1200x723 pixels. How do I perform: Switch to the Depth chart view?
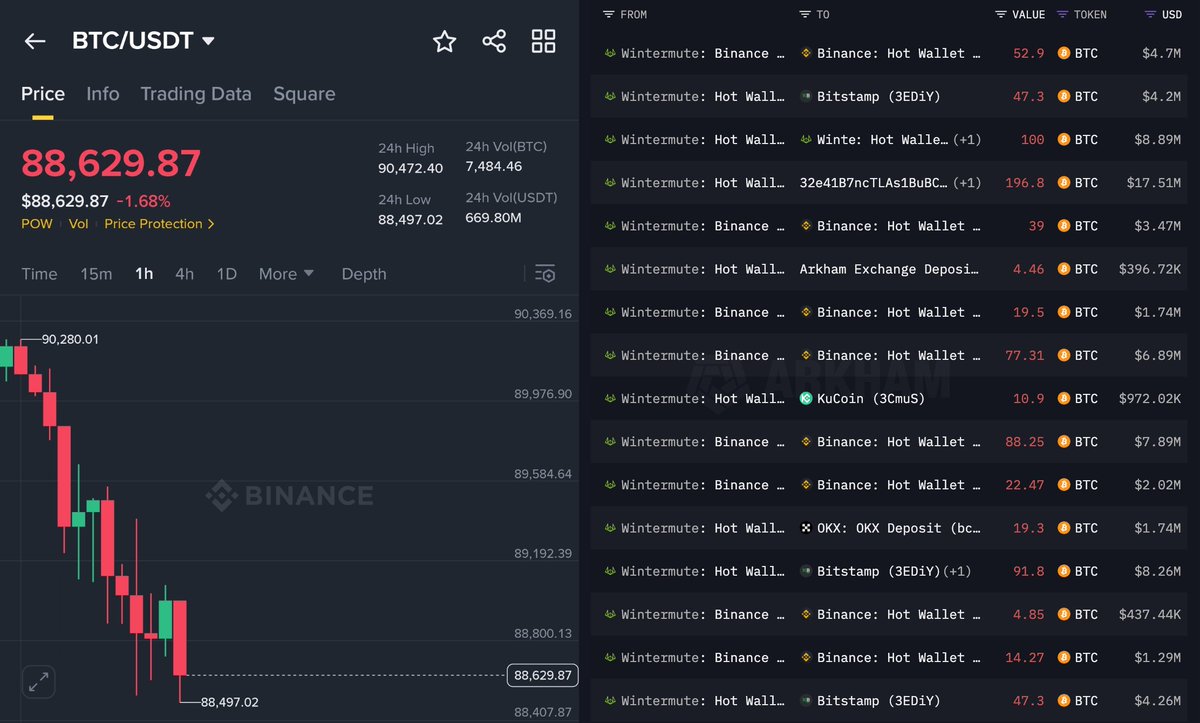tap(364, 274)
